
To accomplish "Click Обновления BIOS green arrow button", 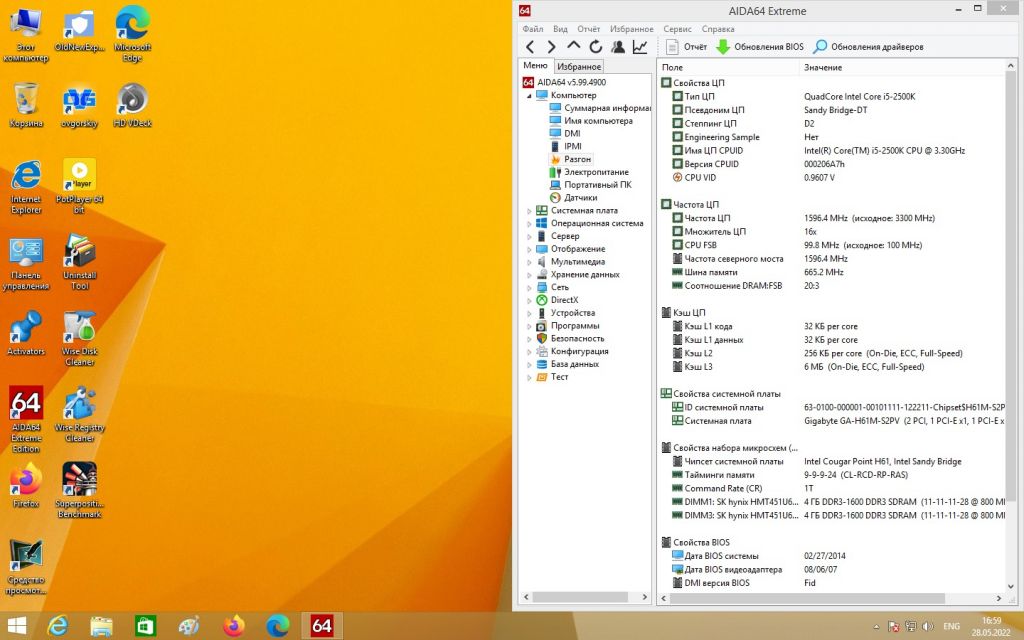I will pos(760,47).
